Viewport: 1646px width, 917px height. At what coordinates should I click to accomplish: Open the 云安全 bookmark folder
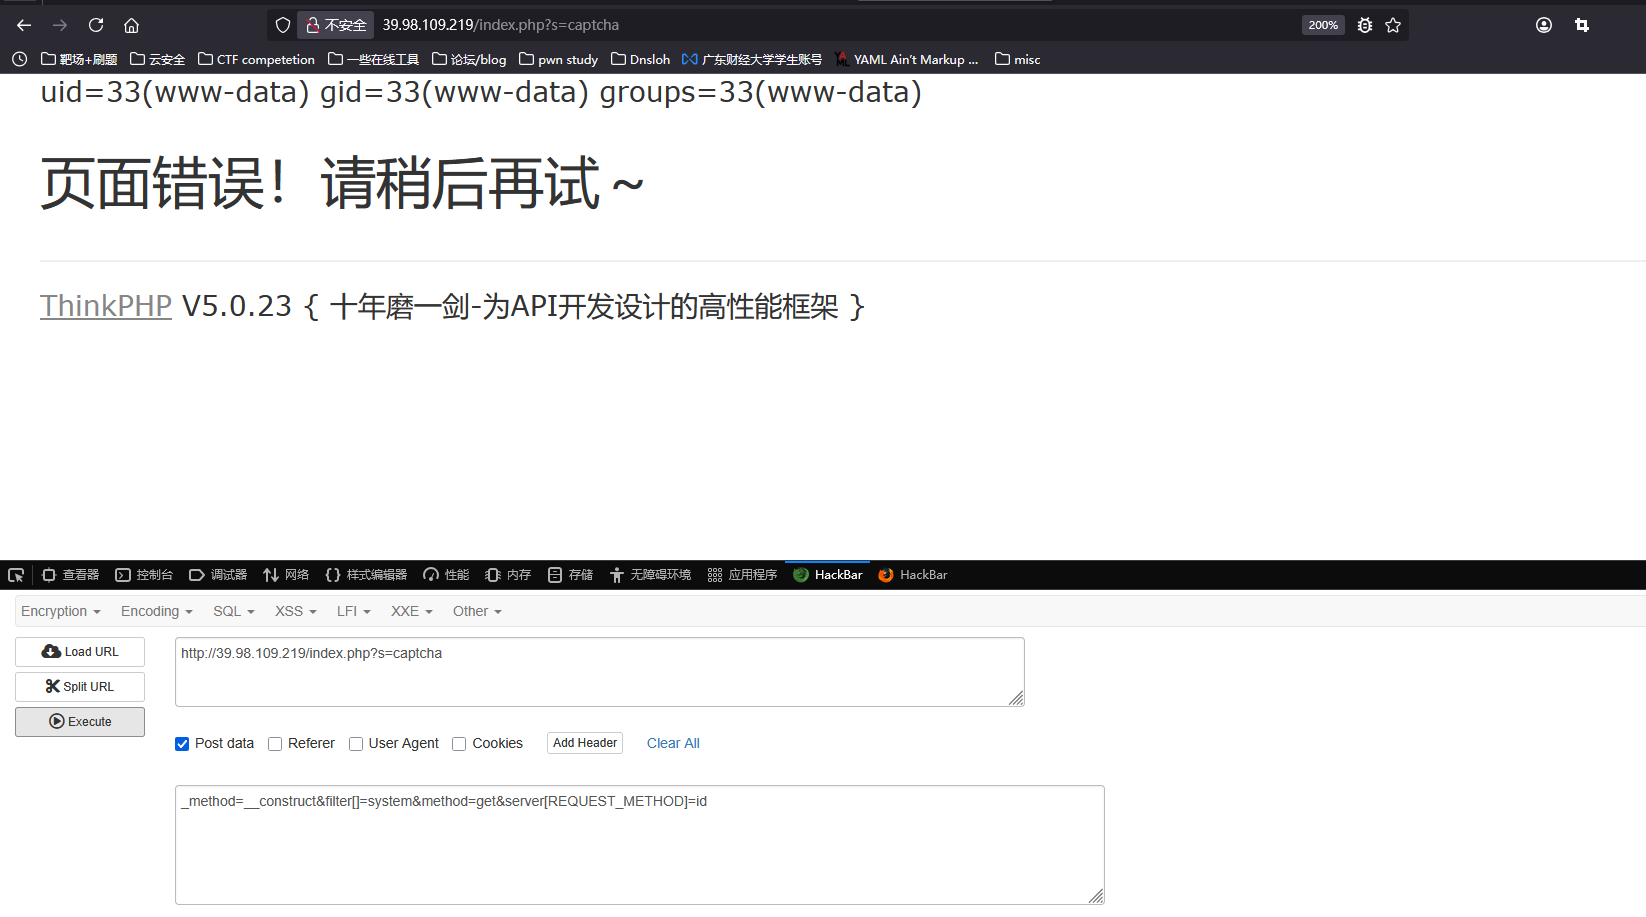coord(158,59)
